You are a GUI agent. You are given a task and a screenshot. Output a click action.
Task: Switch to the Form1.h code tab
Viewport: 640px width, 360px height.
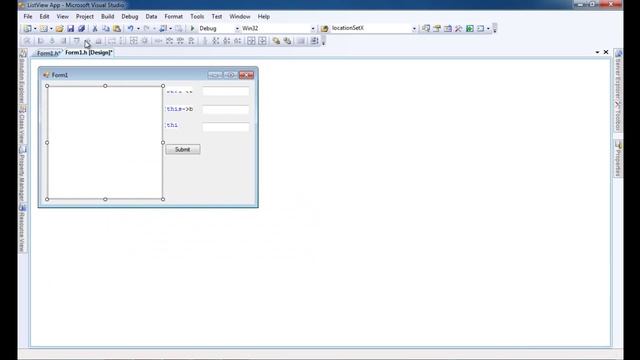(x=48, y=53)
